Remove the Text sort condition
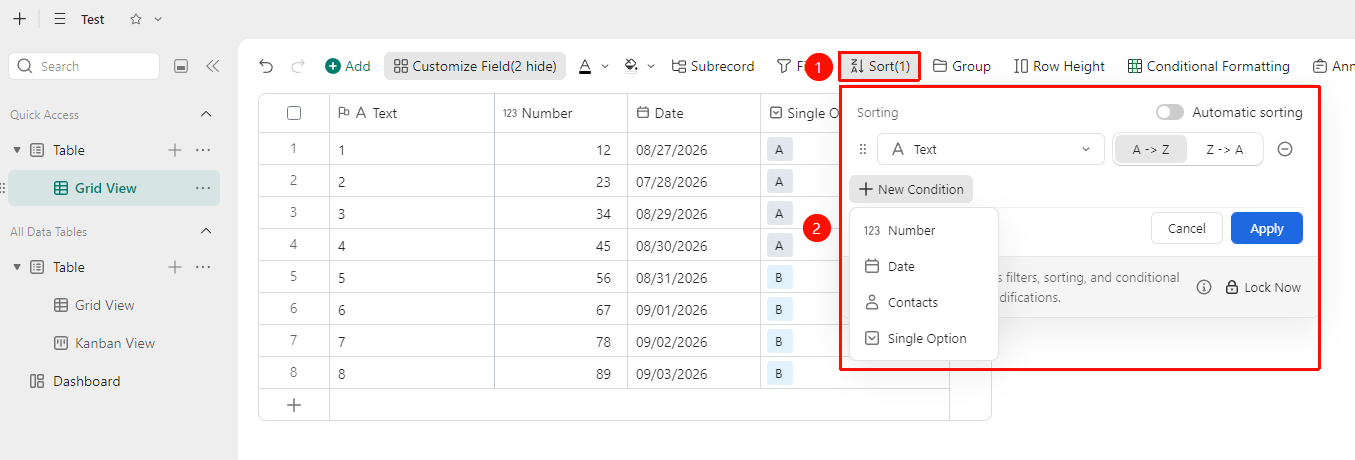1355x460 pixels. pos(1285,149)
